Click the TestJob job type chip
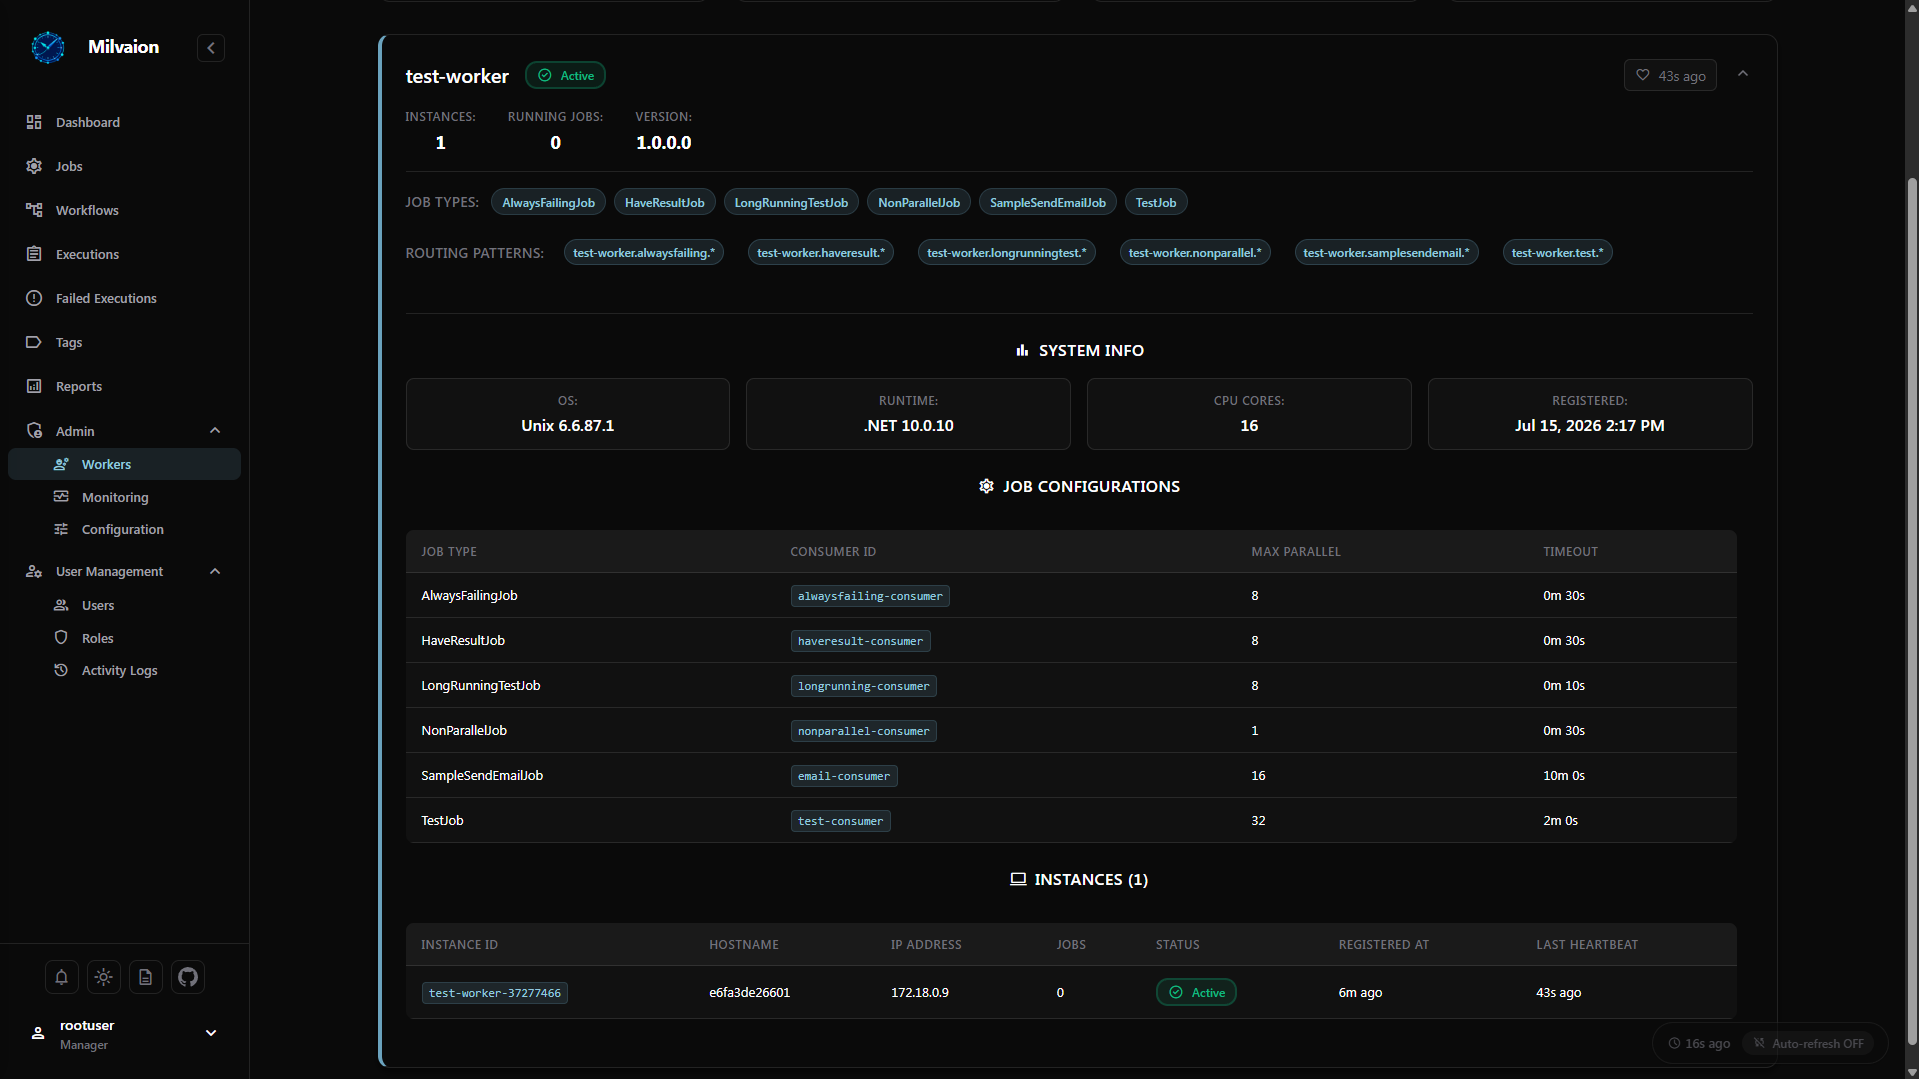 click(1156, 203)
